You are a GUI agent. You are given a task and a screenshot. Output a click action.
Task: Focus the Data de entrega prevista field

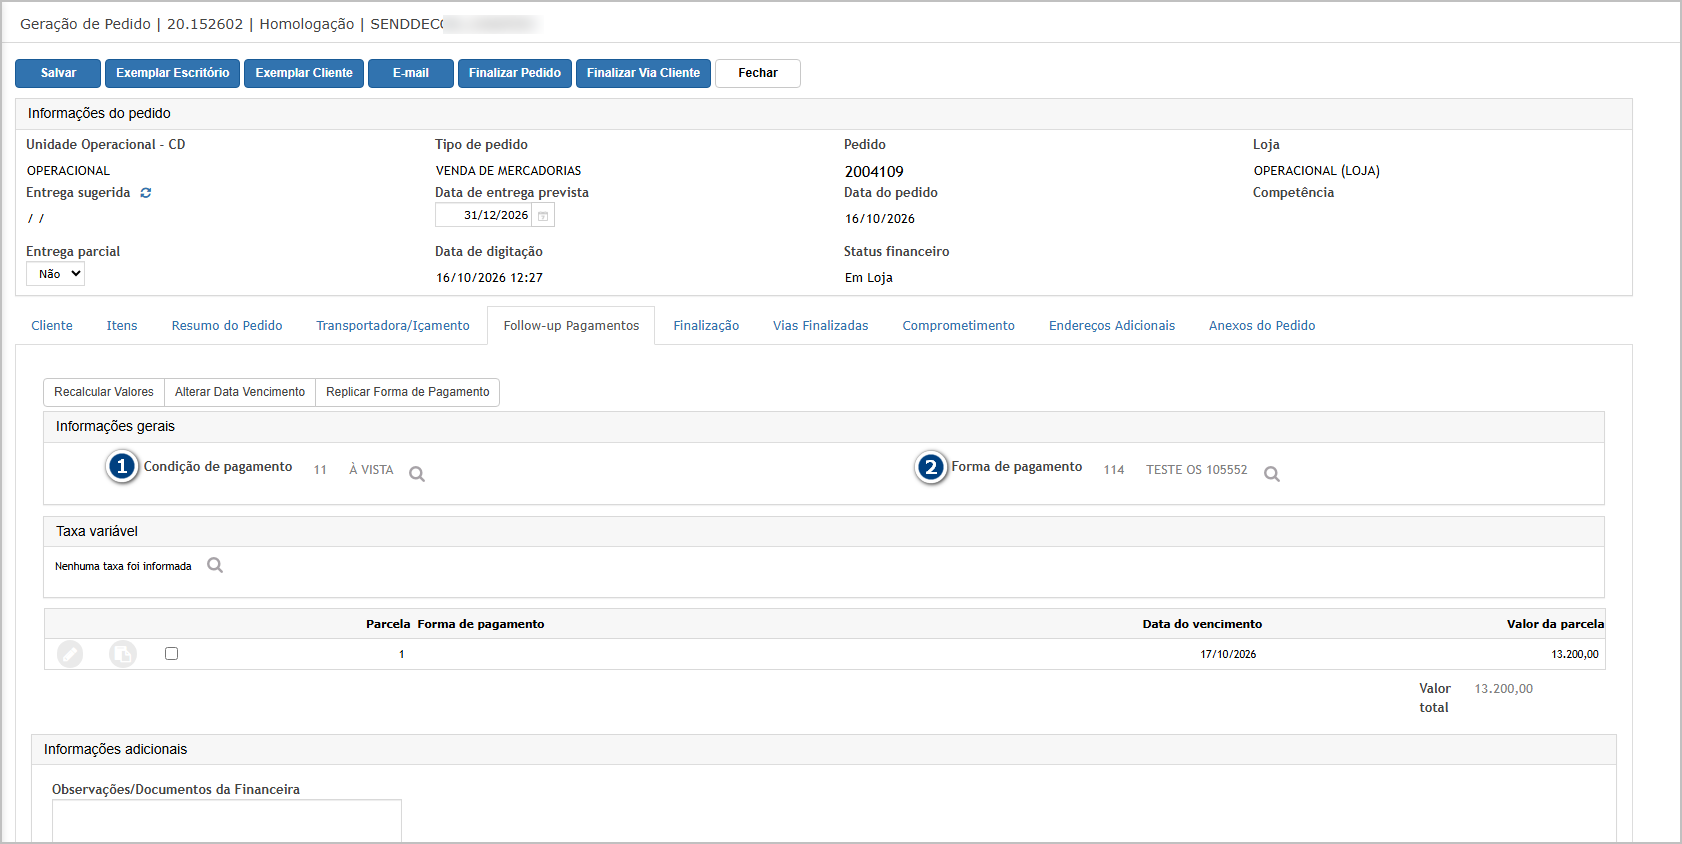[x=483, y=216]
